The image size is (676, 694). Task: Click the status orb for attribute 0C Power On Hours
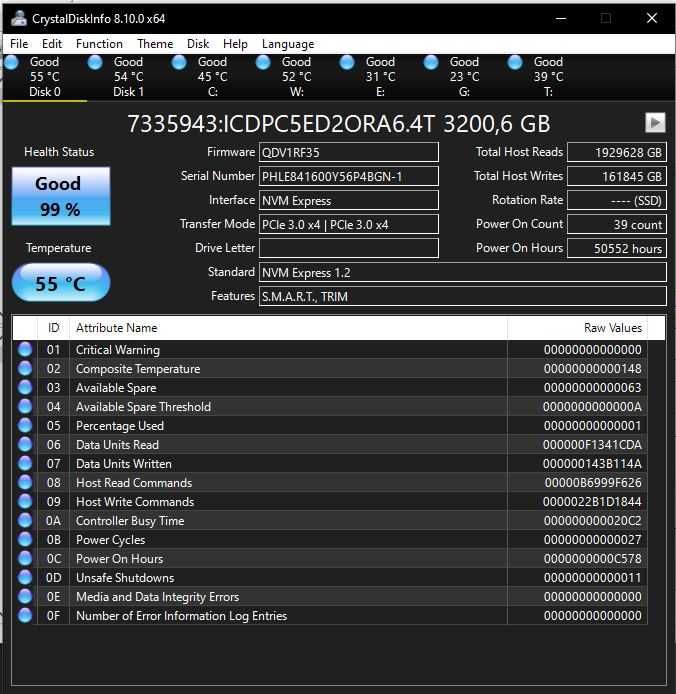point(25,559)
